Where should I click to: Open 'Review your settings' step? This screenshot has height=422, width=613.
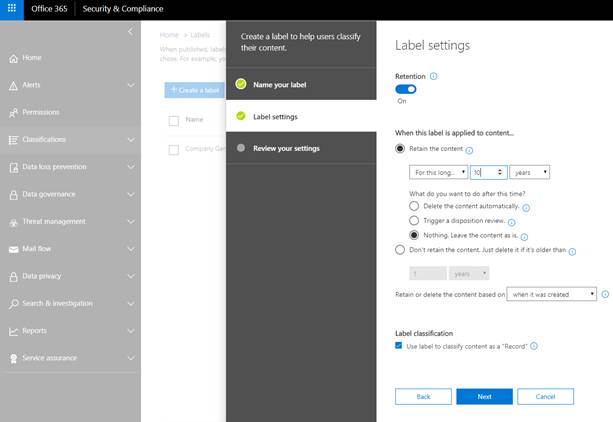(286, 148)
